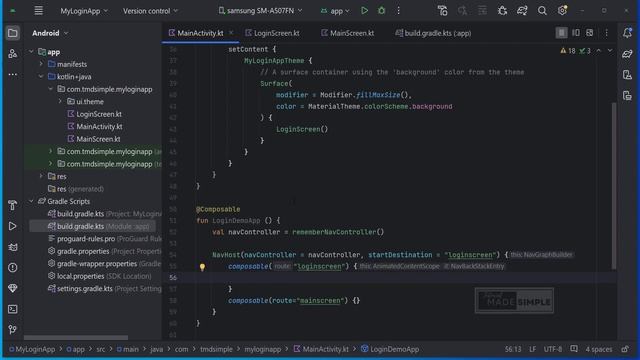
Task: Open IDE settings gear icon
Action: pyautogui.click(x=562, y=11)
